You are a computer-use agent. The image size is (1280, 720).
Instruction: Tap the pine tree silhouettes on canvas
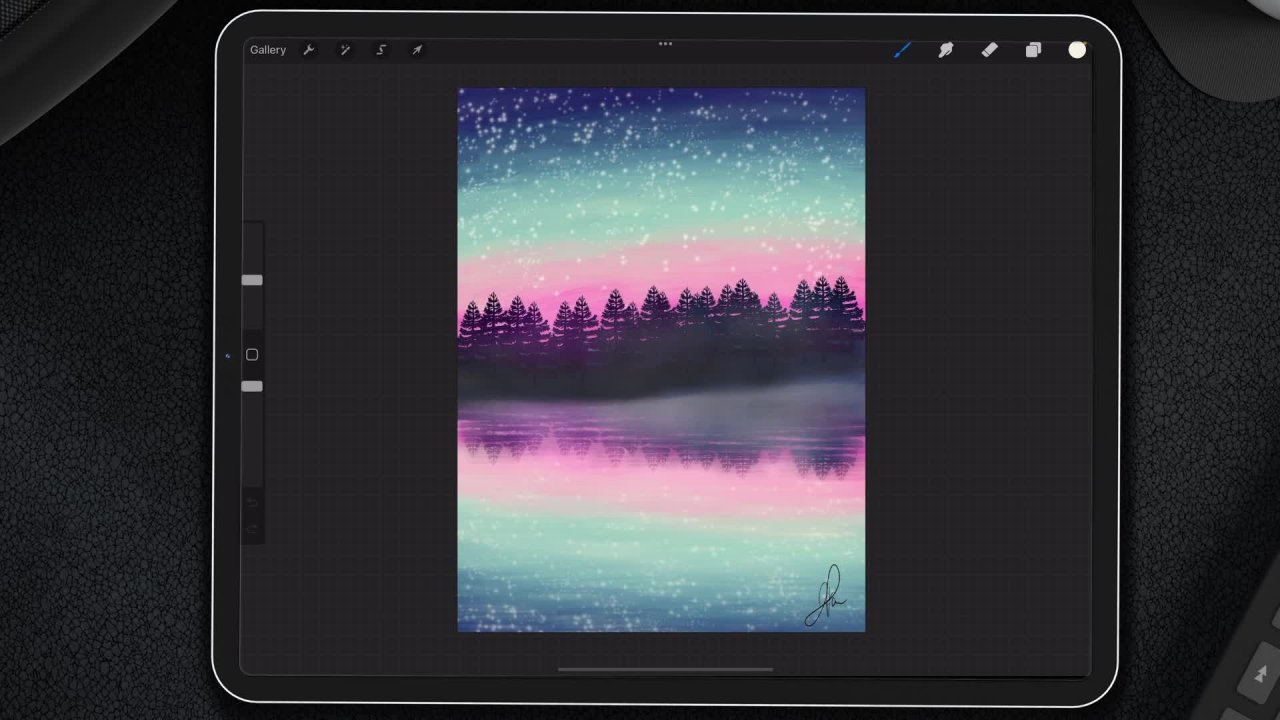tap(660, 310)
